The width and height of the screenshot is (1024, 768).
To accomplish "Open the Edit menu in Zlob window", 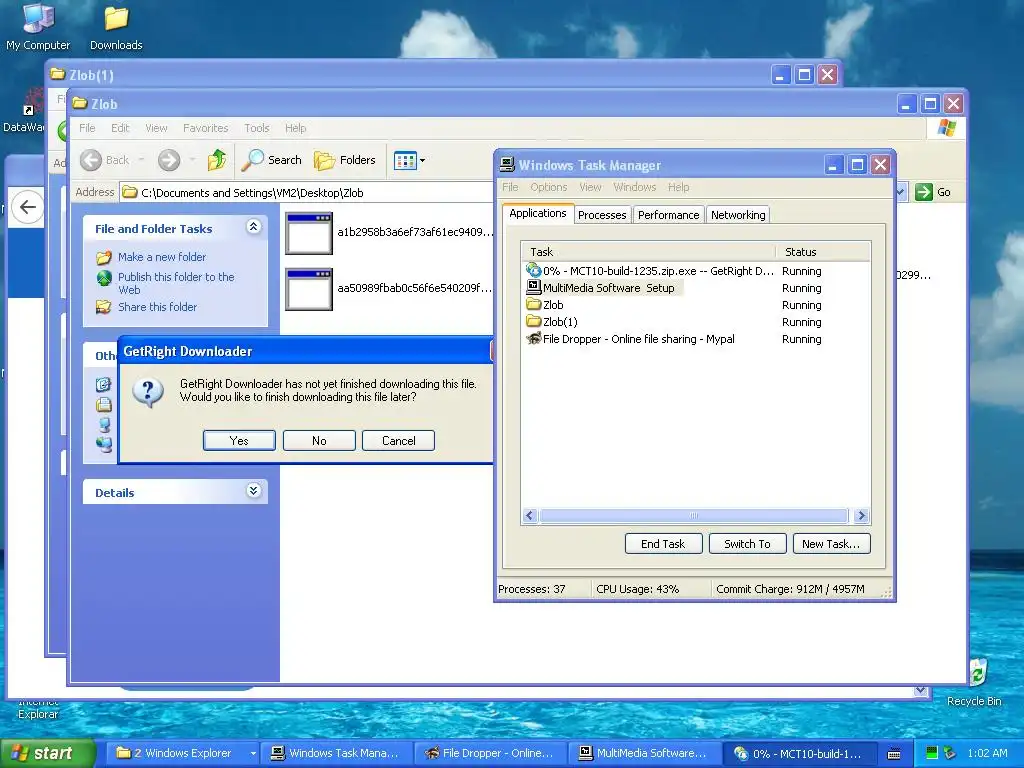I will pos(120,128).
